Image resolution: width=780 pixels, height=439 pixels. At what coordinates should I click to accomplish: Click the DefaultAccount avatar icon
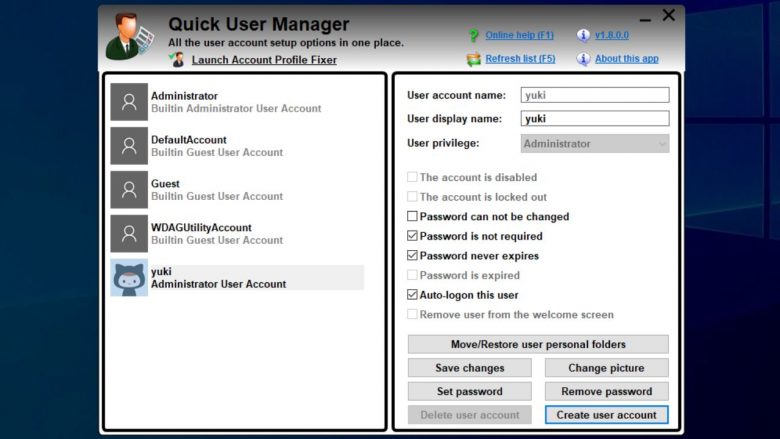[129, 146]
